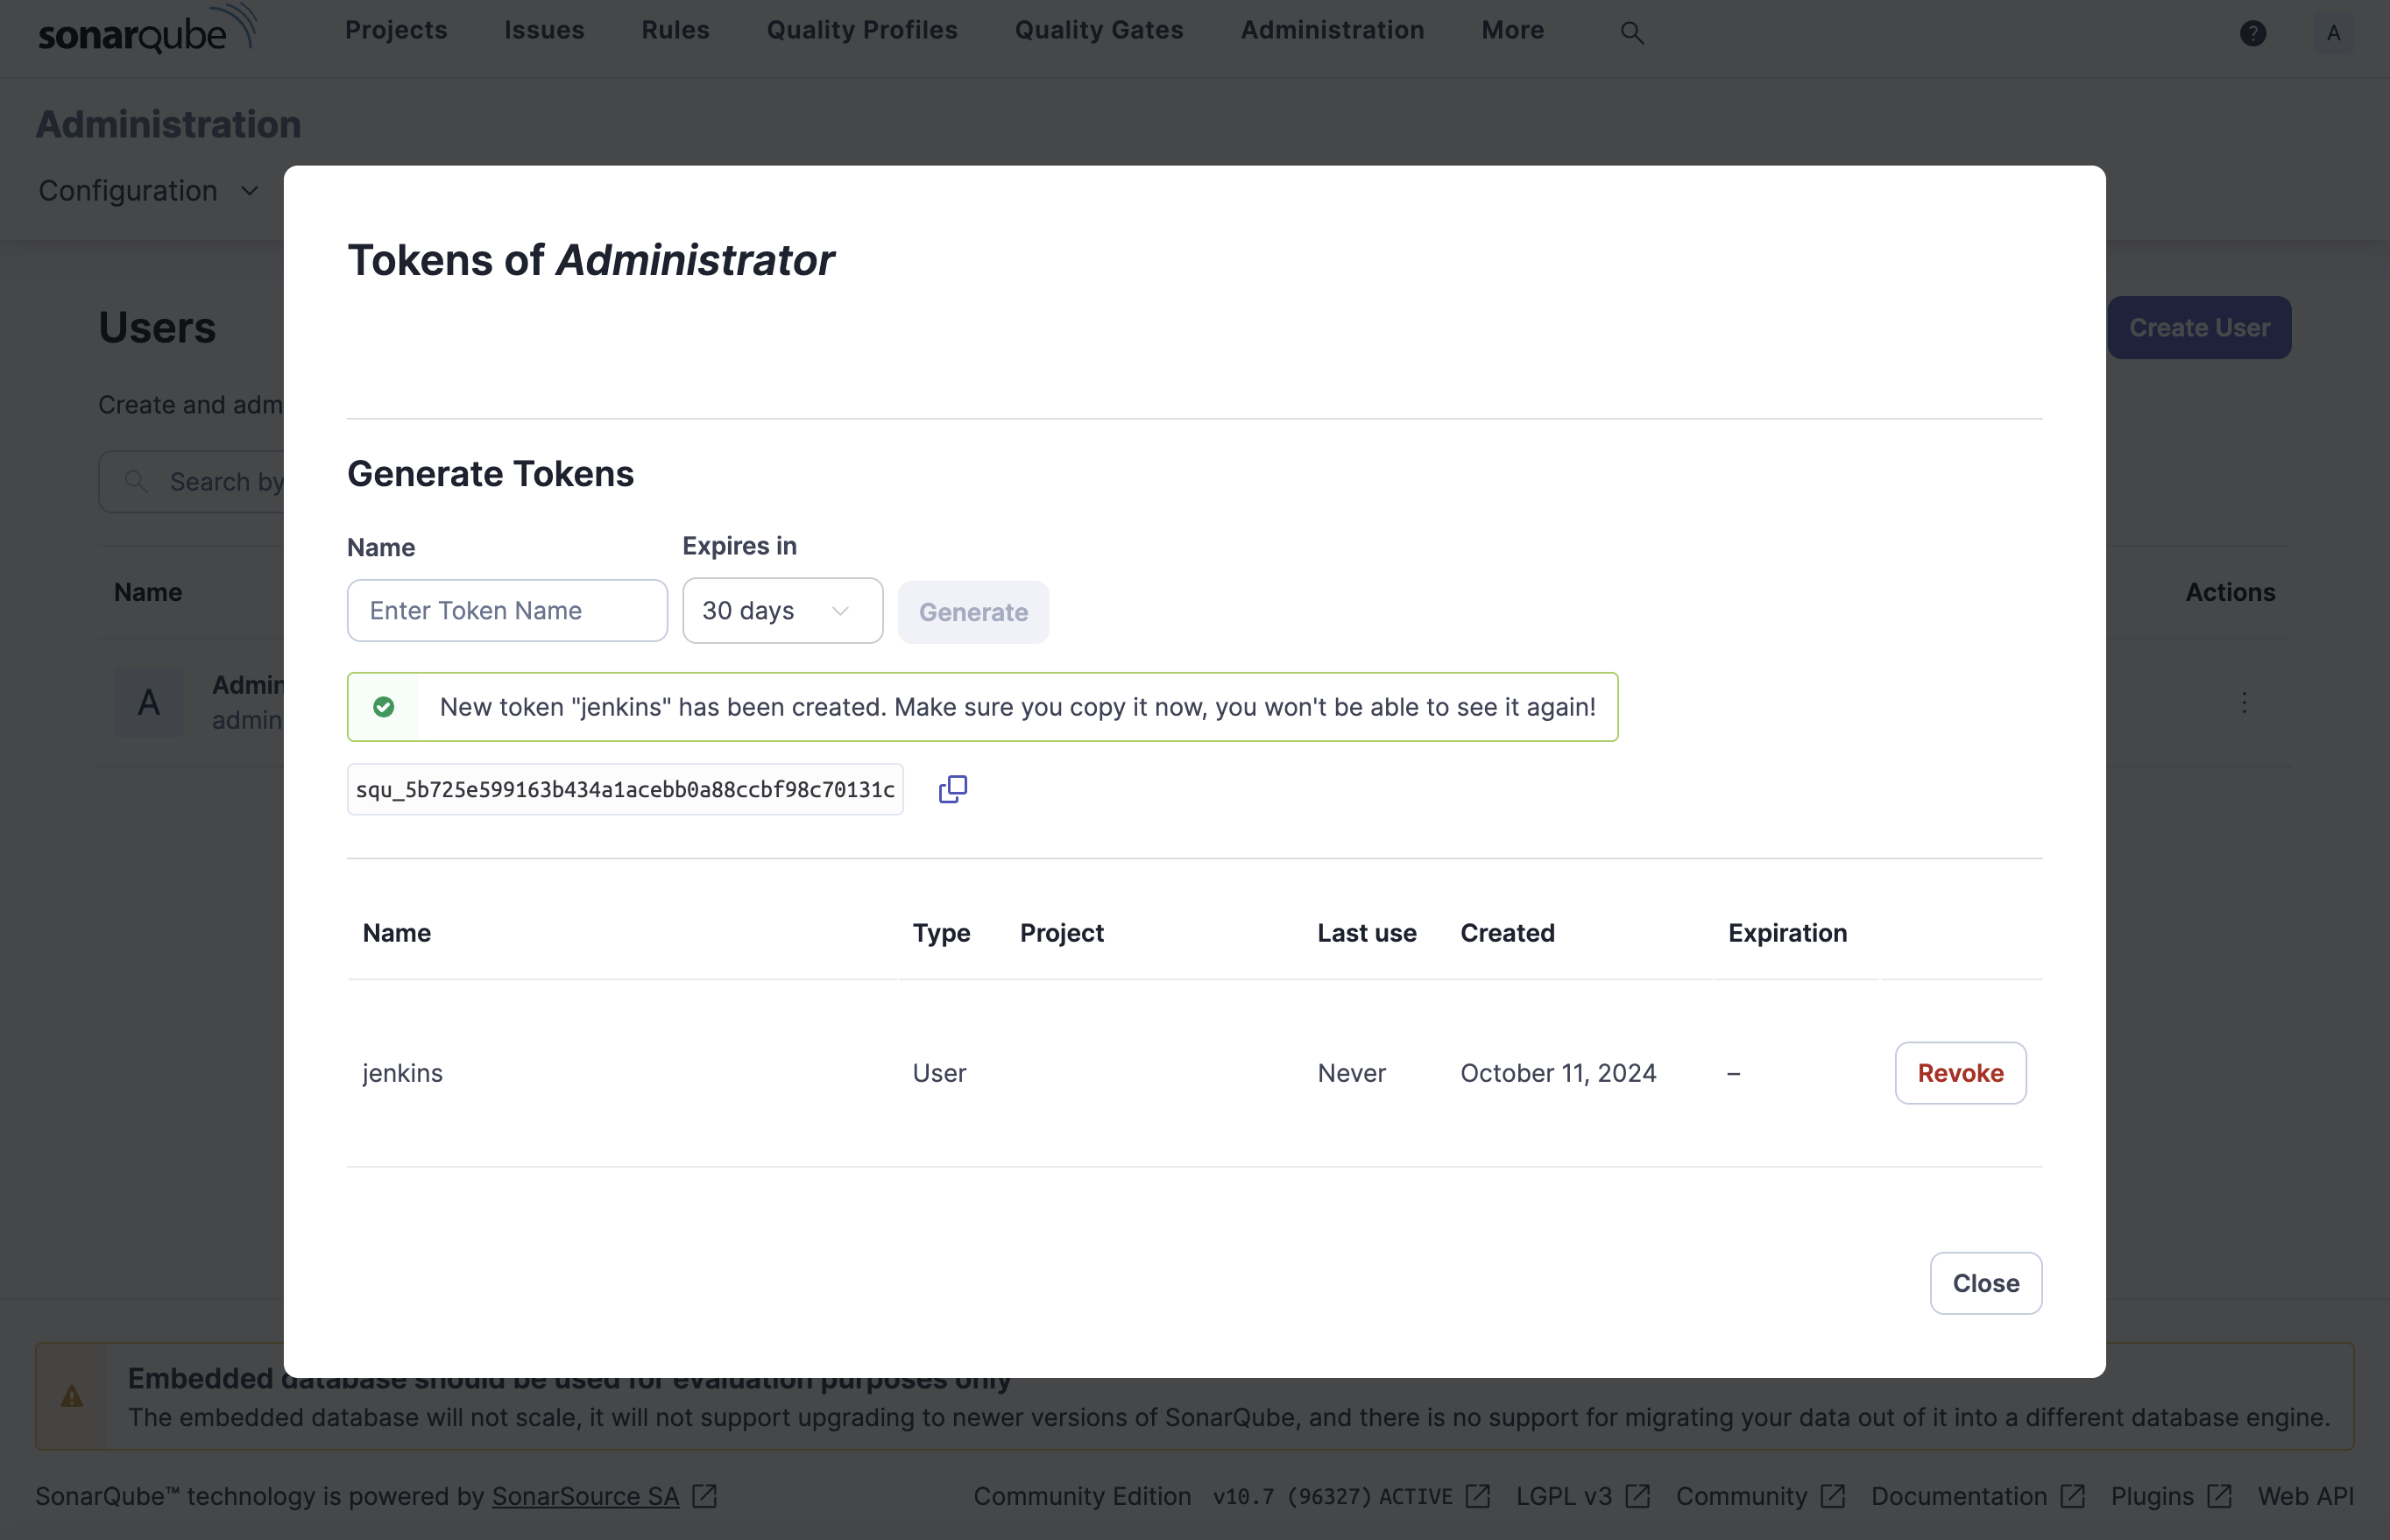Revoke the jenkins token
Image resolution: width=2390 pixels, height=1540 pixels.
pos(1960,1072)
